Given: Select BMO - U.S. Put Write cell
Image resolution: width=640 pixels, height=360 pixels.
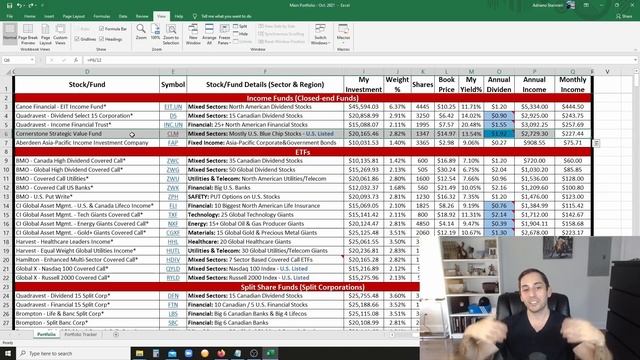Looking at the screenshot, I should tap(87, 196).
